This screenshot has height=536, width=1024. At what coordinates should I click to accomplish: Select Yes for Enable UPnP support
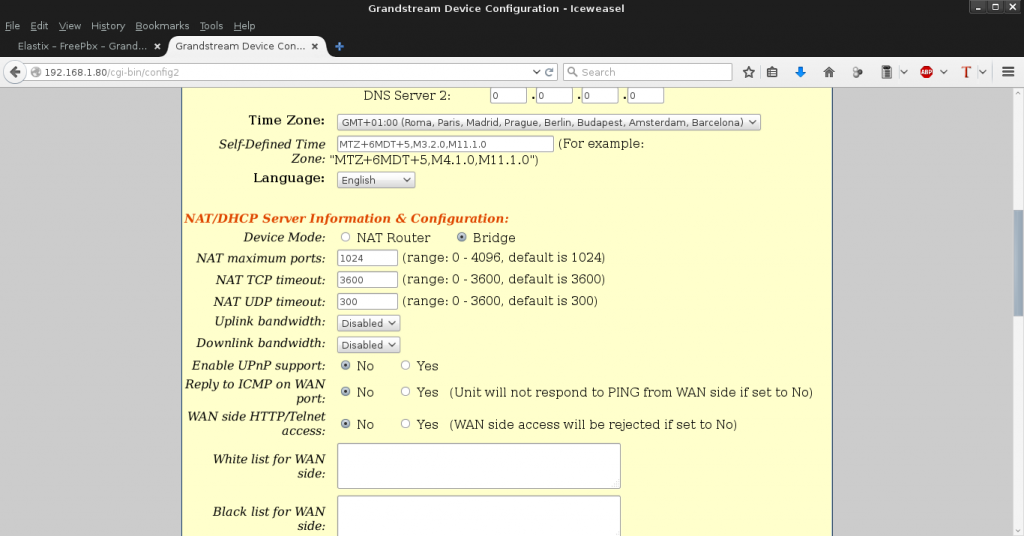pyautogui.click(x=406, y=366)
